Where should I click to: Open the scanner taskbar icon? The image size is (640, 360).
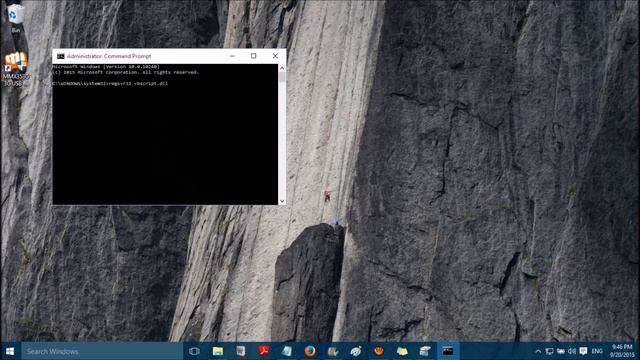(x=425, y=351)
